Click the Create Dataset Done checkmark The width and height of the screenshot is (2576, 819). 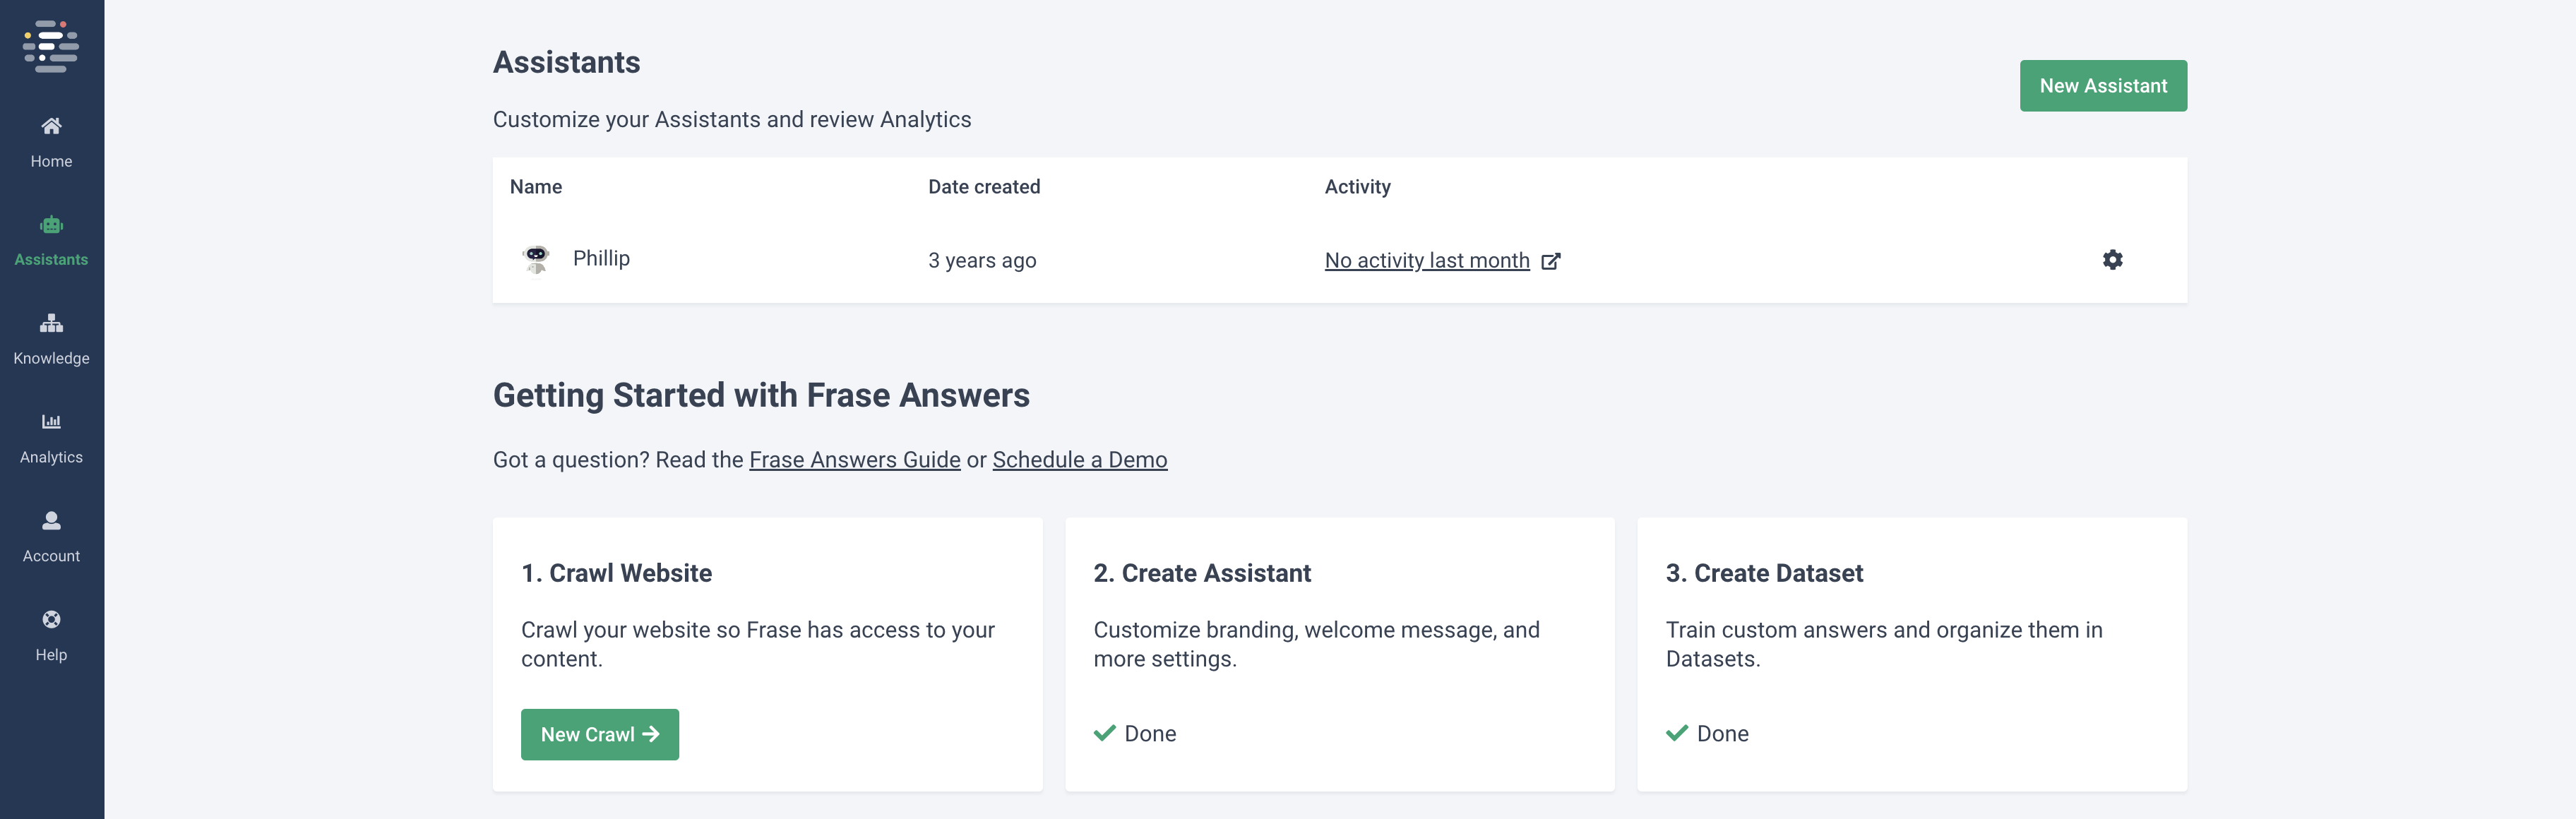pos(1676,733)
